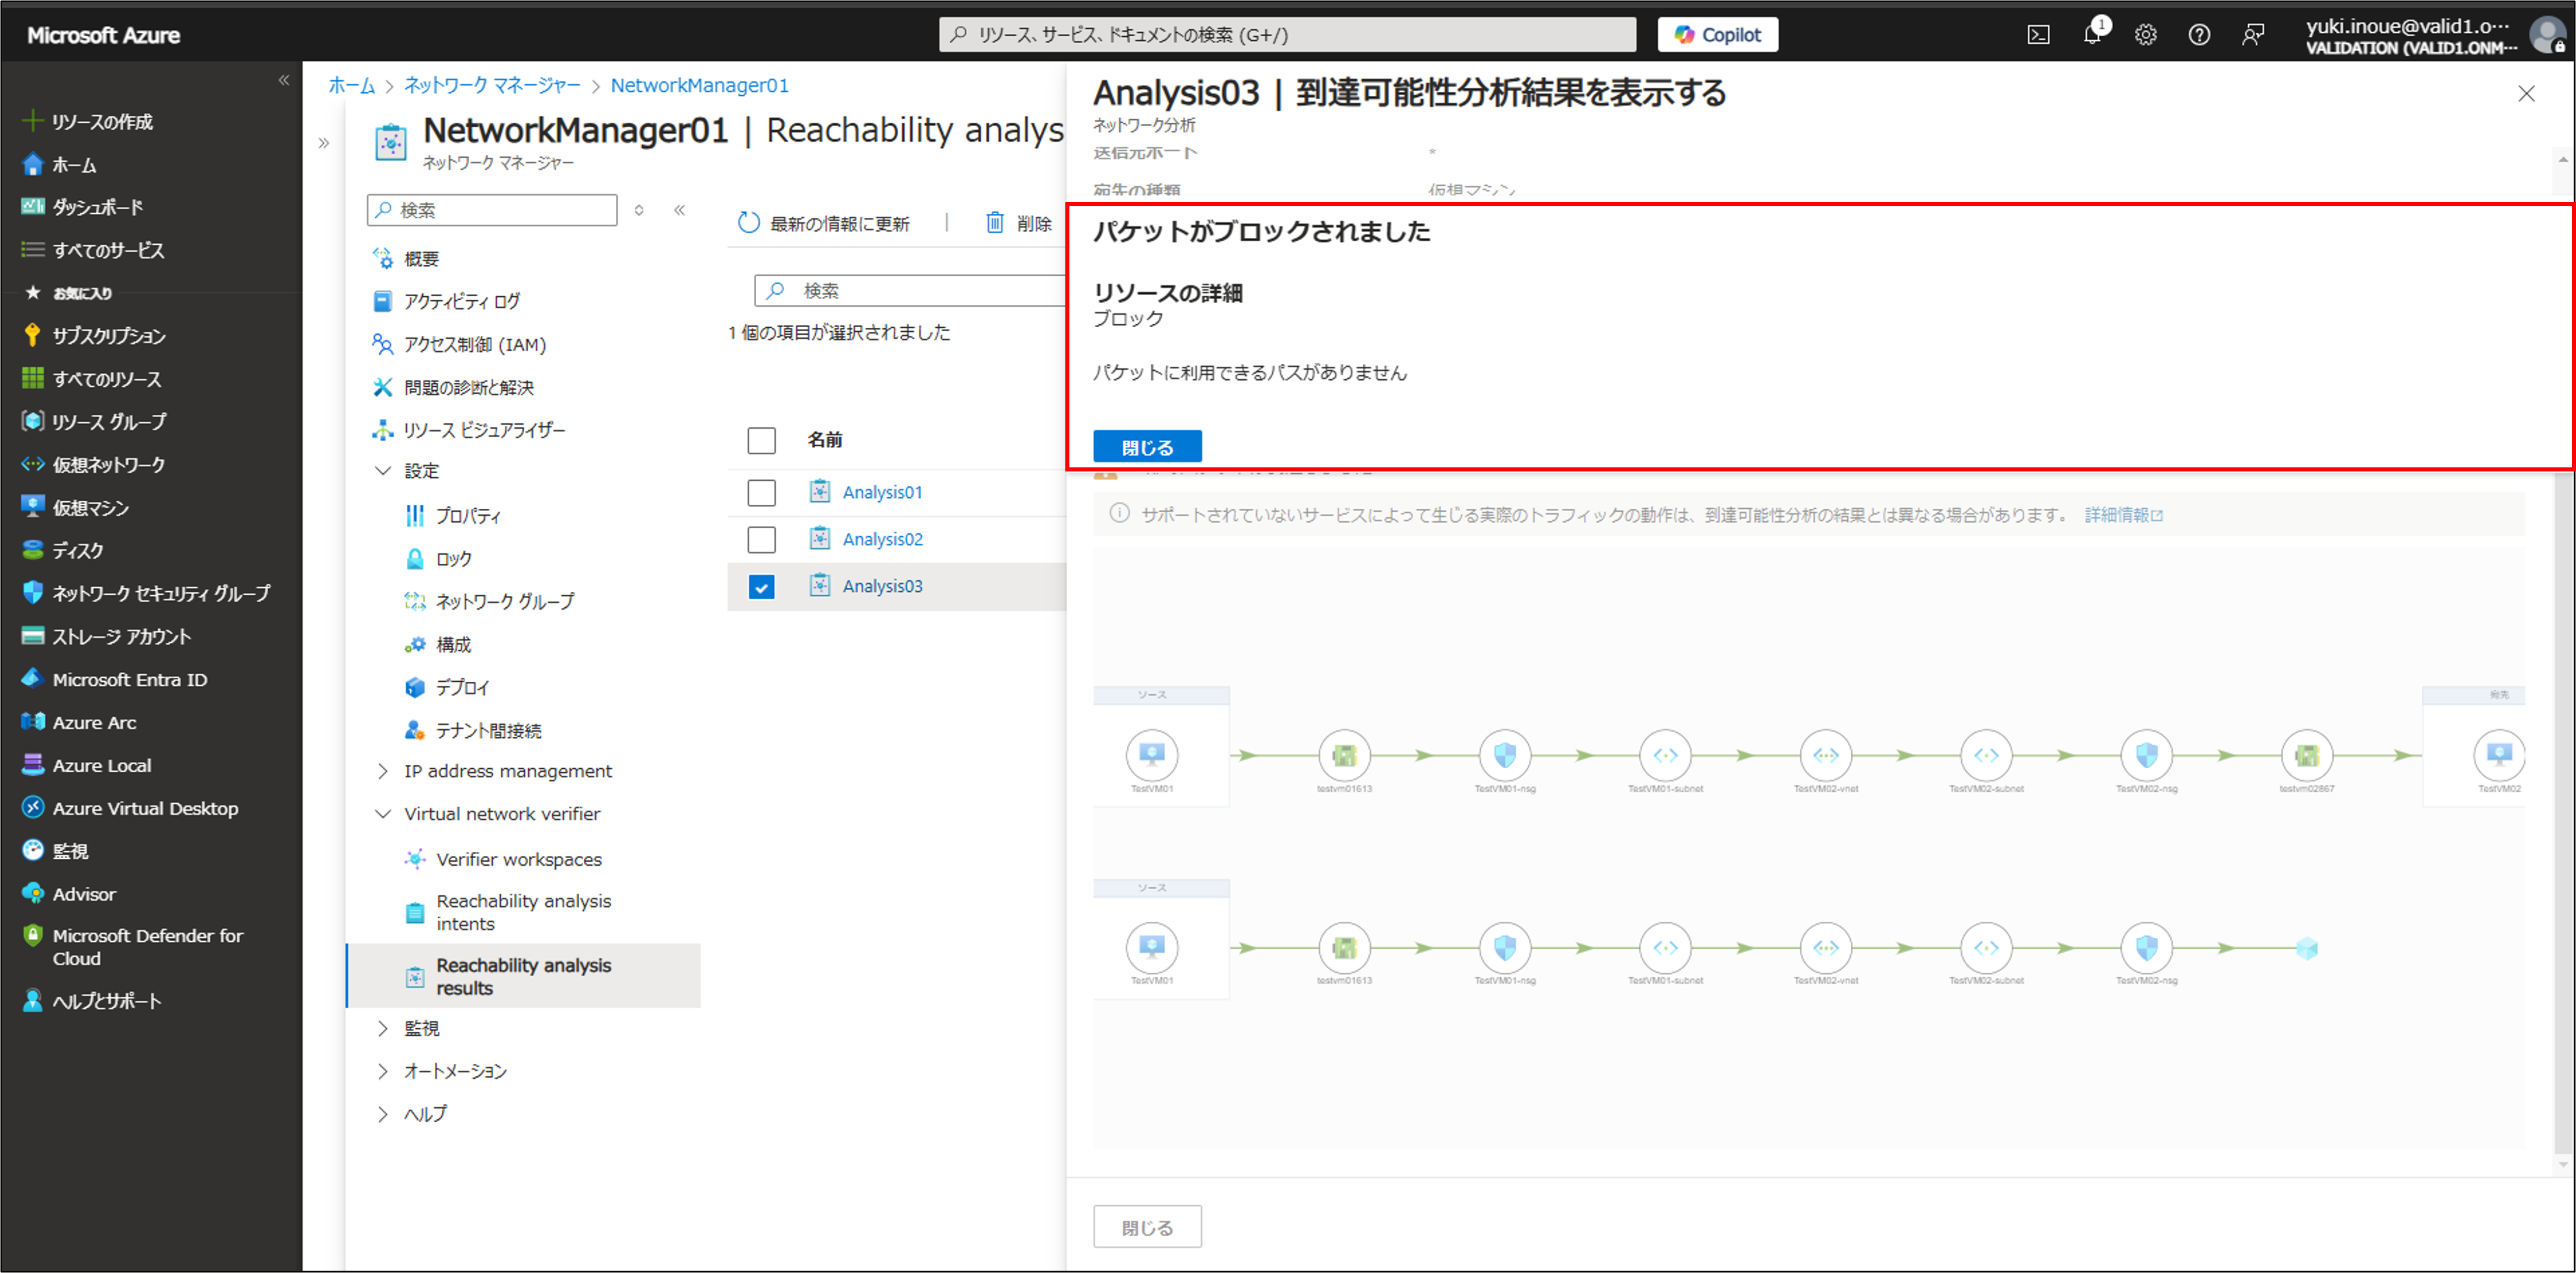
Task: Open リソース ビジュアライザー
Action: click(x=468, y=430)
